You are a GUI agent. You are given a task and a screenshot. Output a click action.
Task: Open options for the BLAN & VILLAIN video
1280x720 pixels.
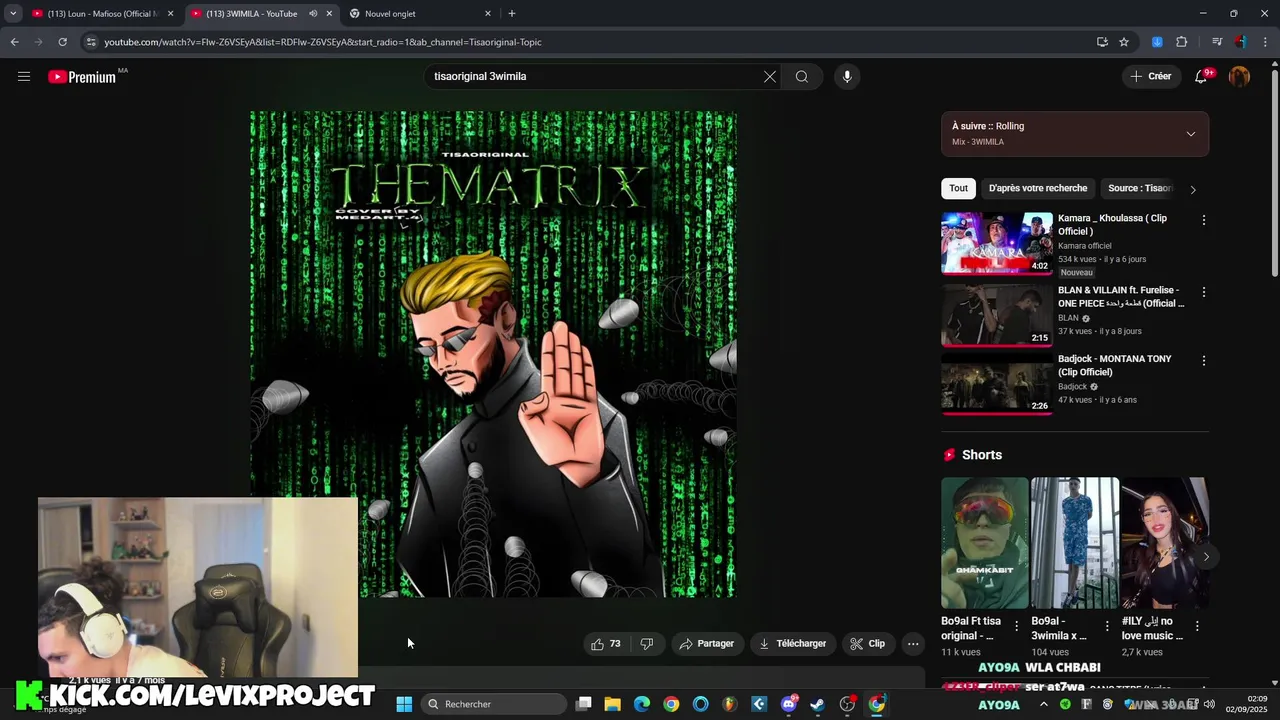point(1204,292)
